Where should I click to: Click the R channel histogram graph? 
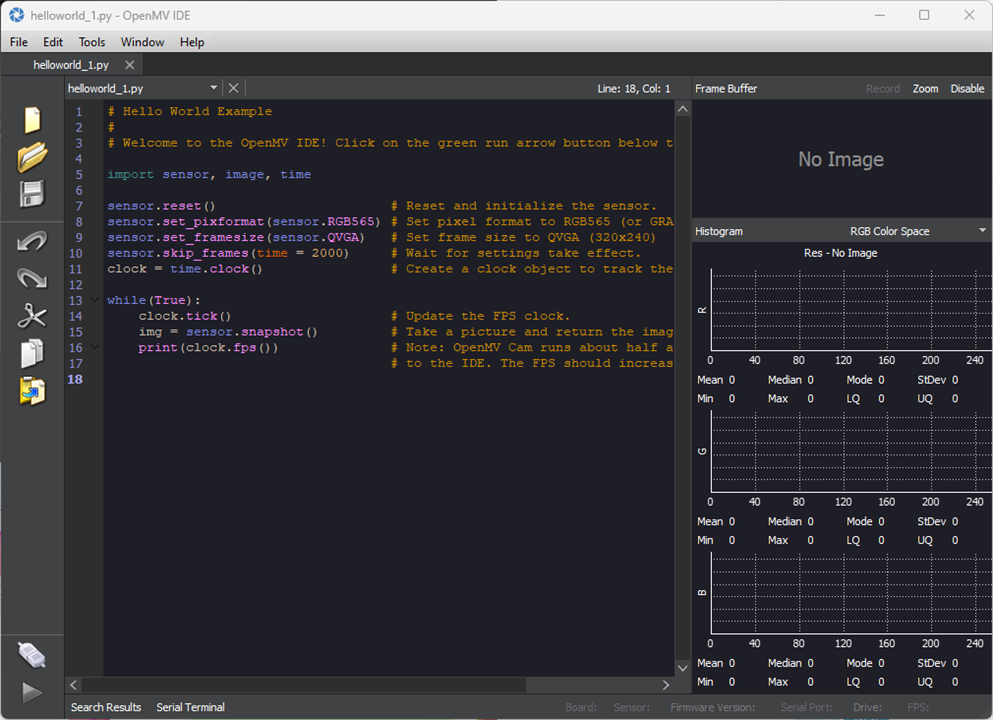(x=851, y=310)
